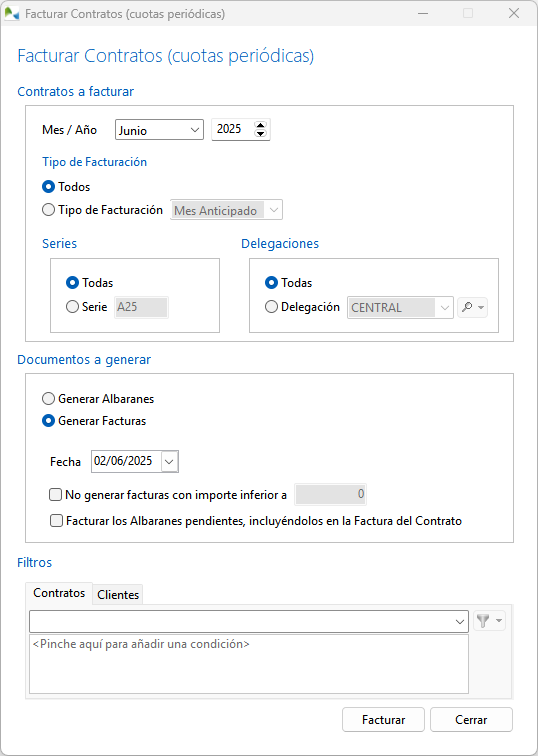The image size is (538, 756).
Task: Click the Cerrar button
Action: click(x=471, y=719)
